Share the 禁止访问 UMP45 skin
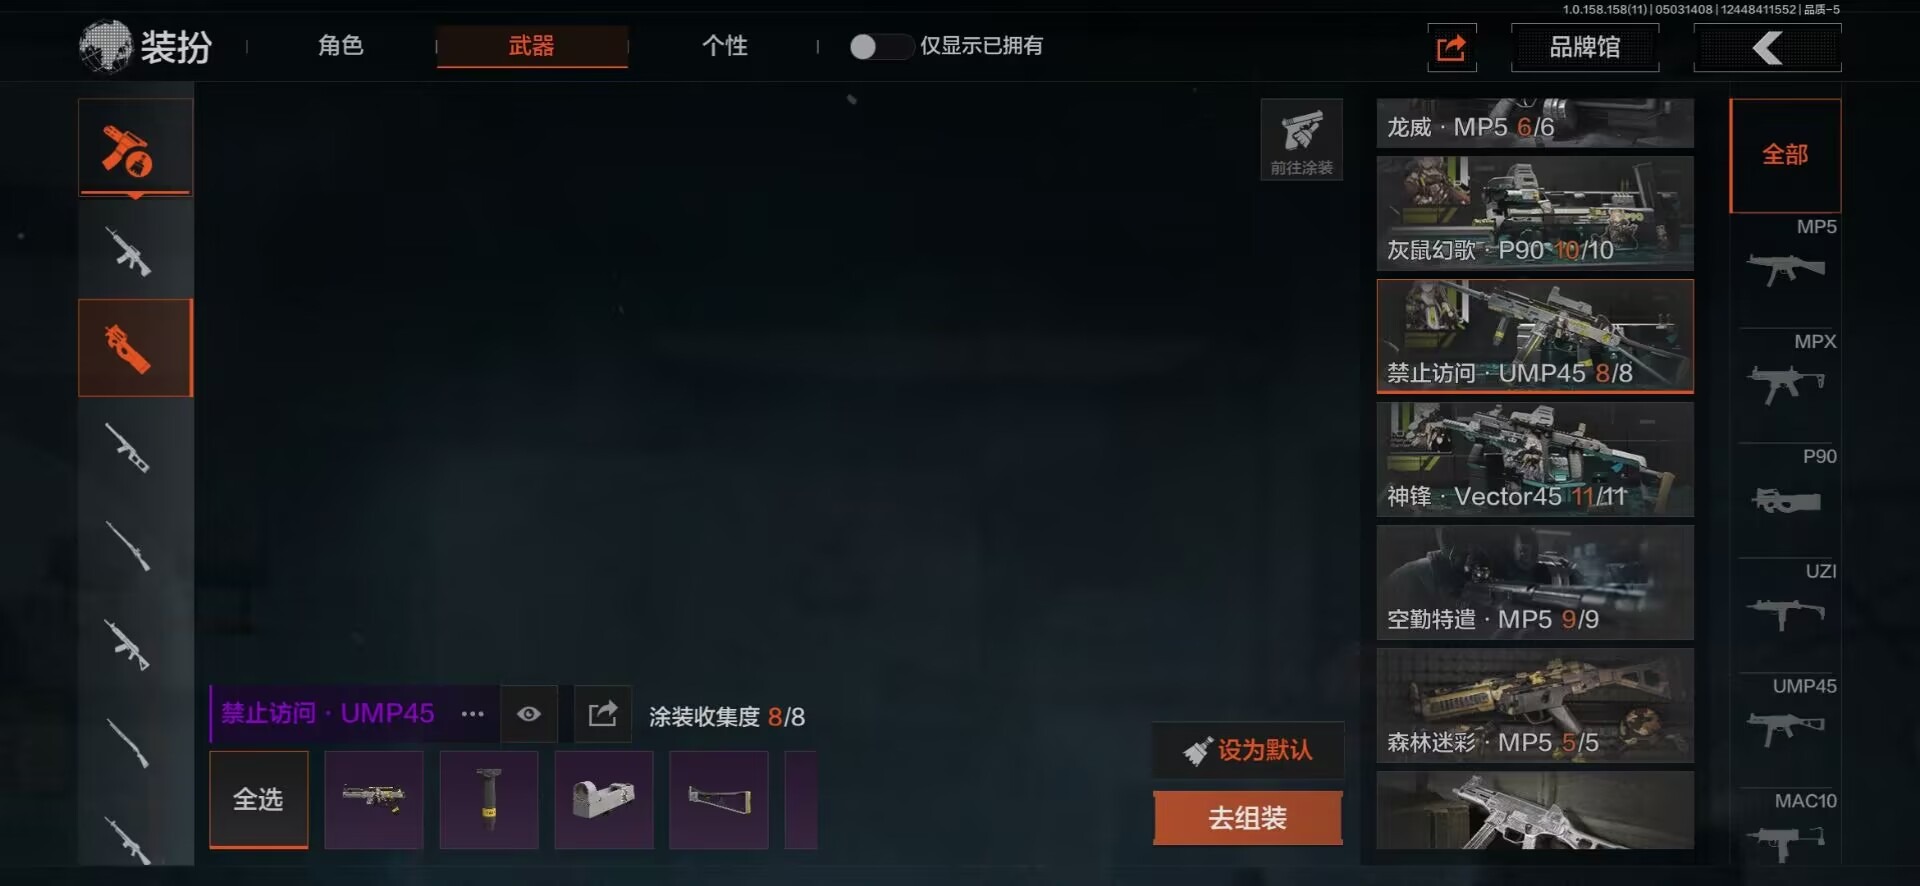Screen dimensions: 1920x886 [603, 714]
